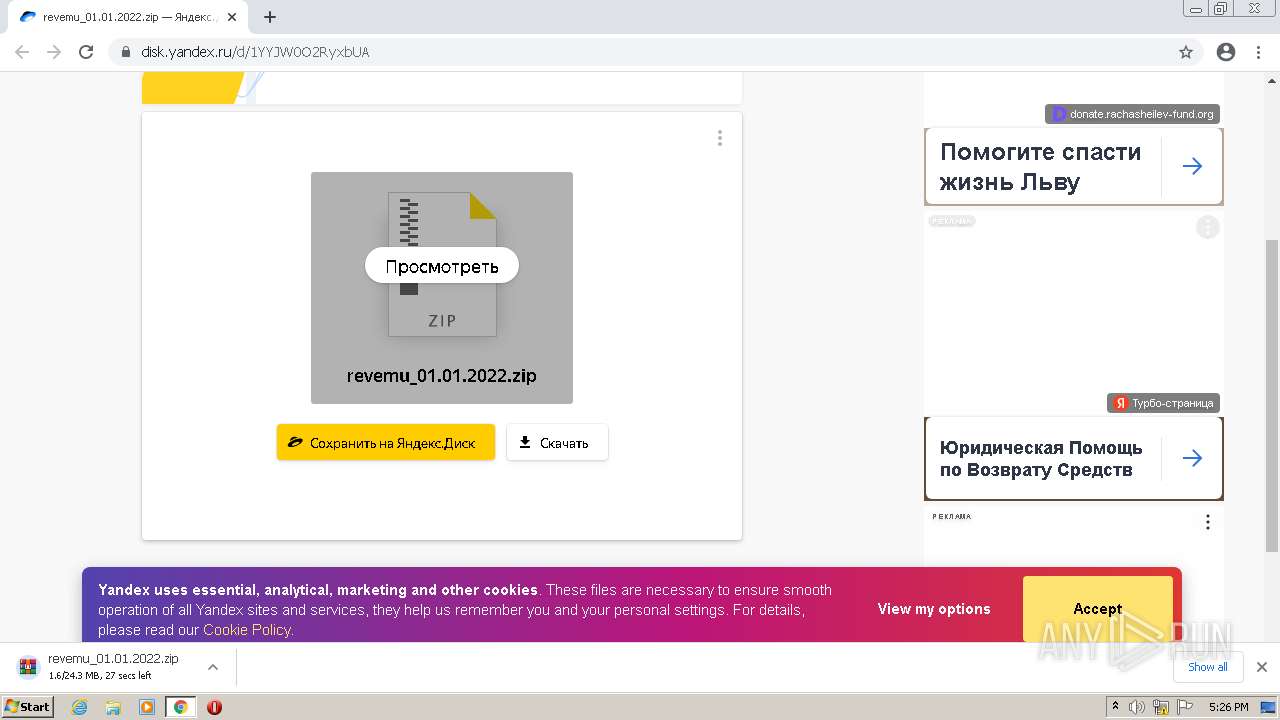This screenshot has width=1280, height=720.
Task: Open File Explorer from taskbar
Action: (x=113, y=707)
